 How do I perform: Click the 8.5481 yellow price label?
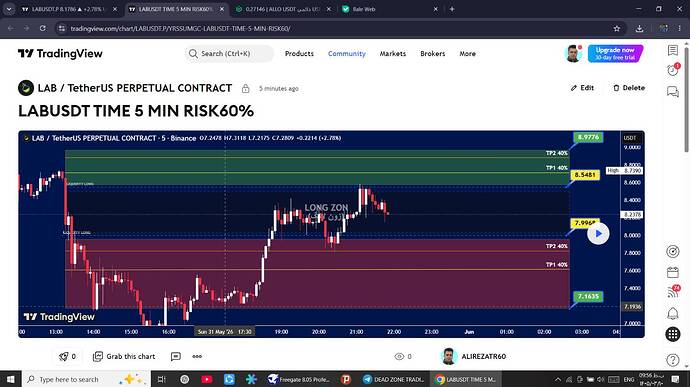[585, 175]
